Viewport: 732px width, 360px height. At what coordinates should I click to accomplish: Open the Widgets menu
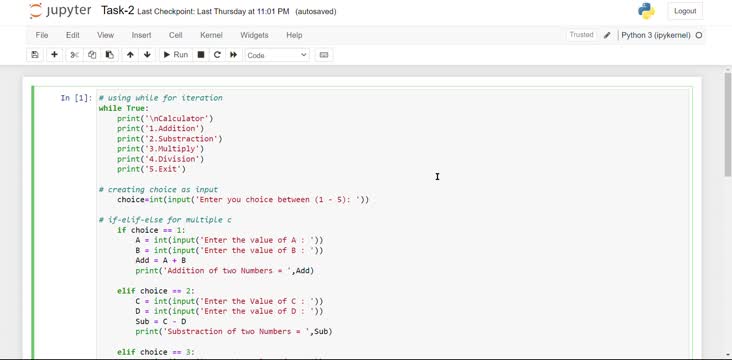coord(254,35)
